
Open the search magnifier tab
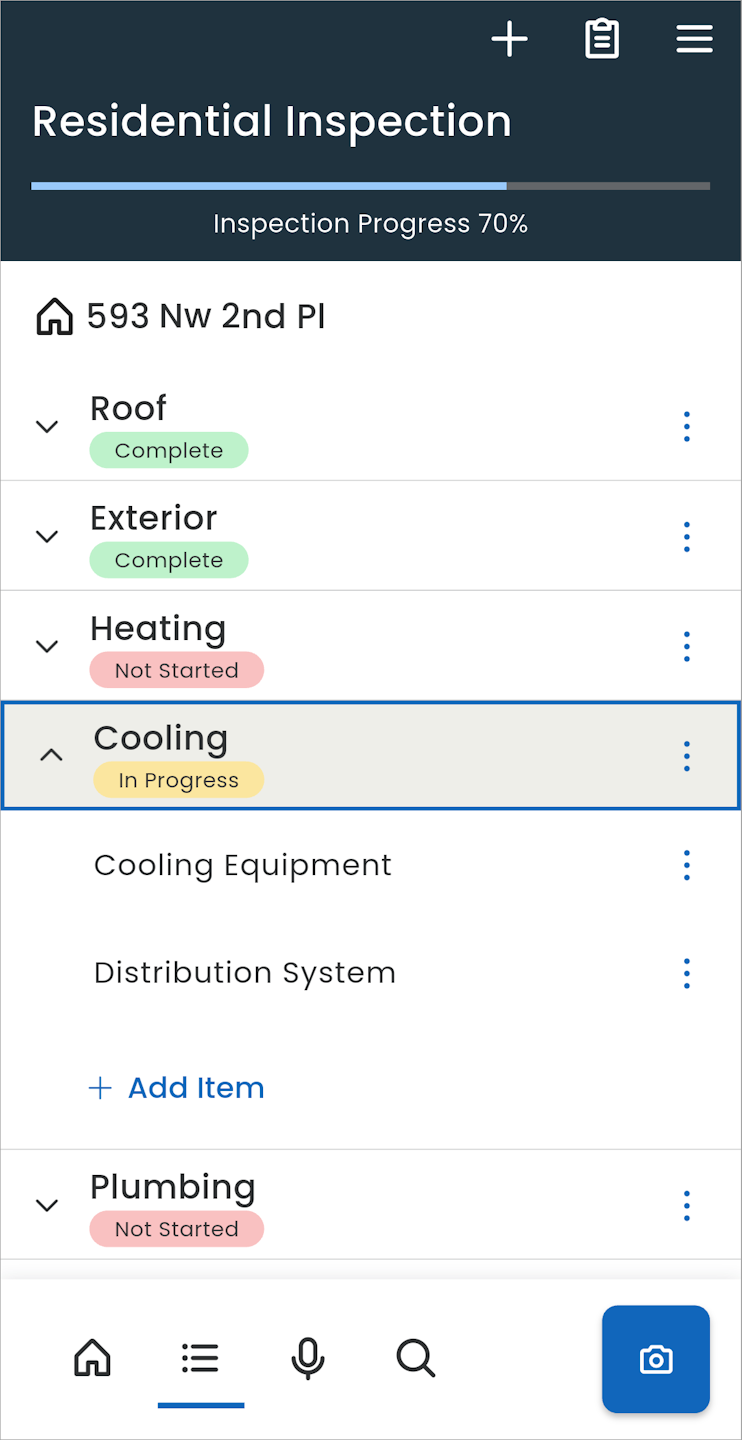click(x=415, y=1359)
